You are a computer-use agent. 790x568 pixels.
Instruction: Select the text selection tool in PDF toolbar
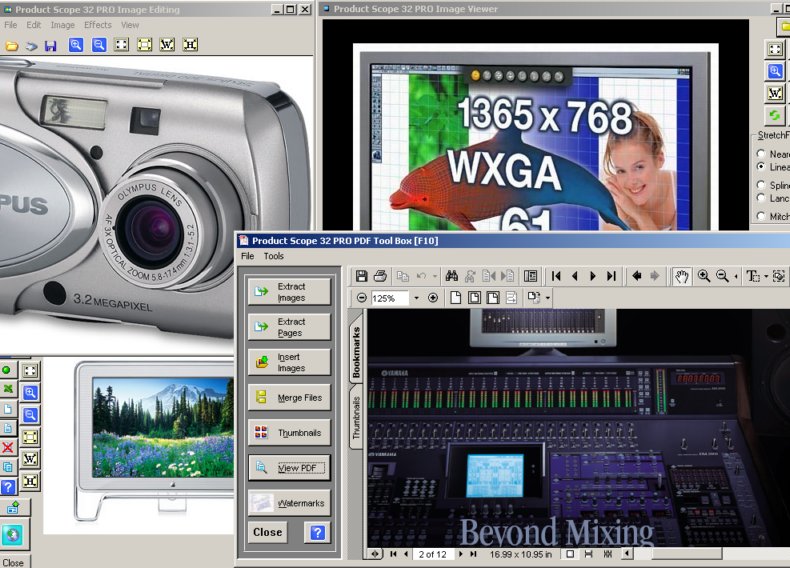(x=753, y=276)
